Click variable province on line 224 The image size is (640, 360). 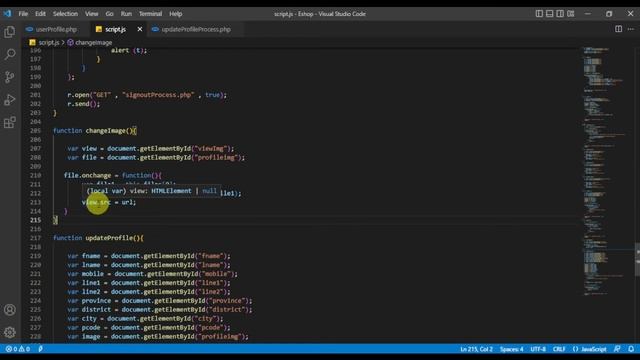tap(96, 300)
